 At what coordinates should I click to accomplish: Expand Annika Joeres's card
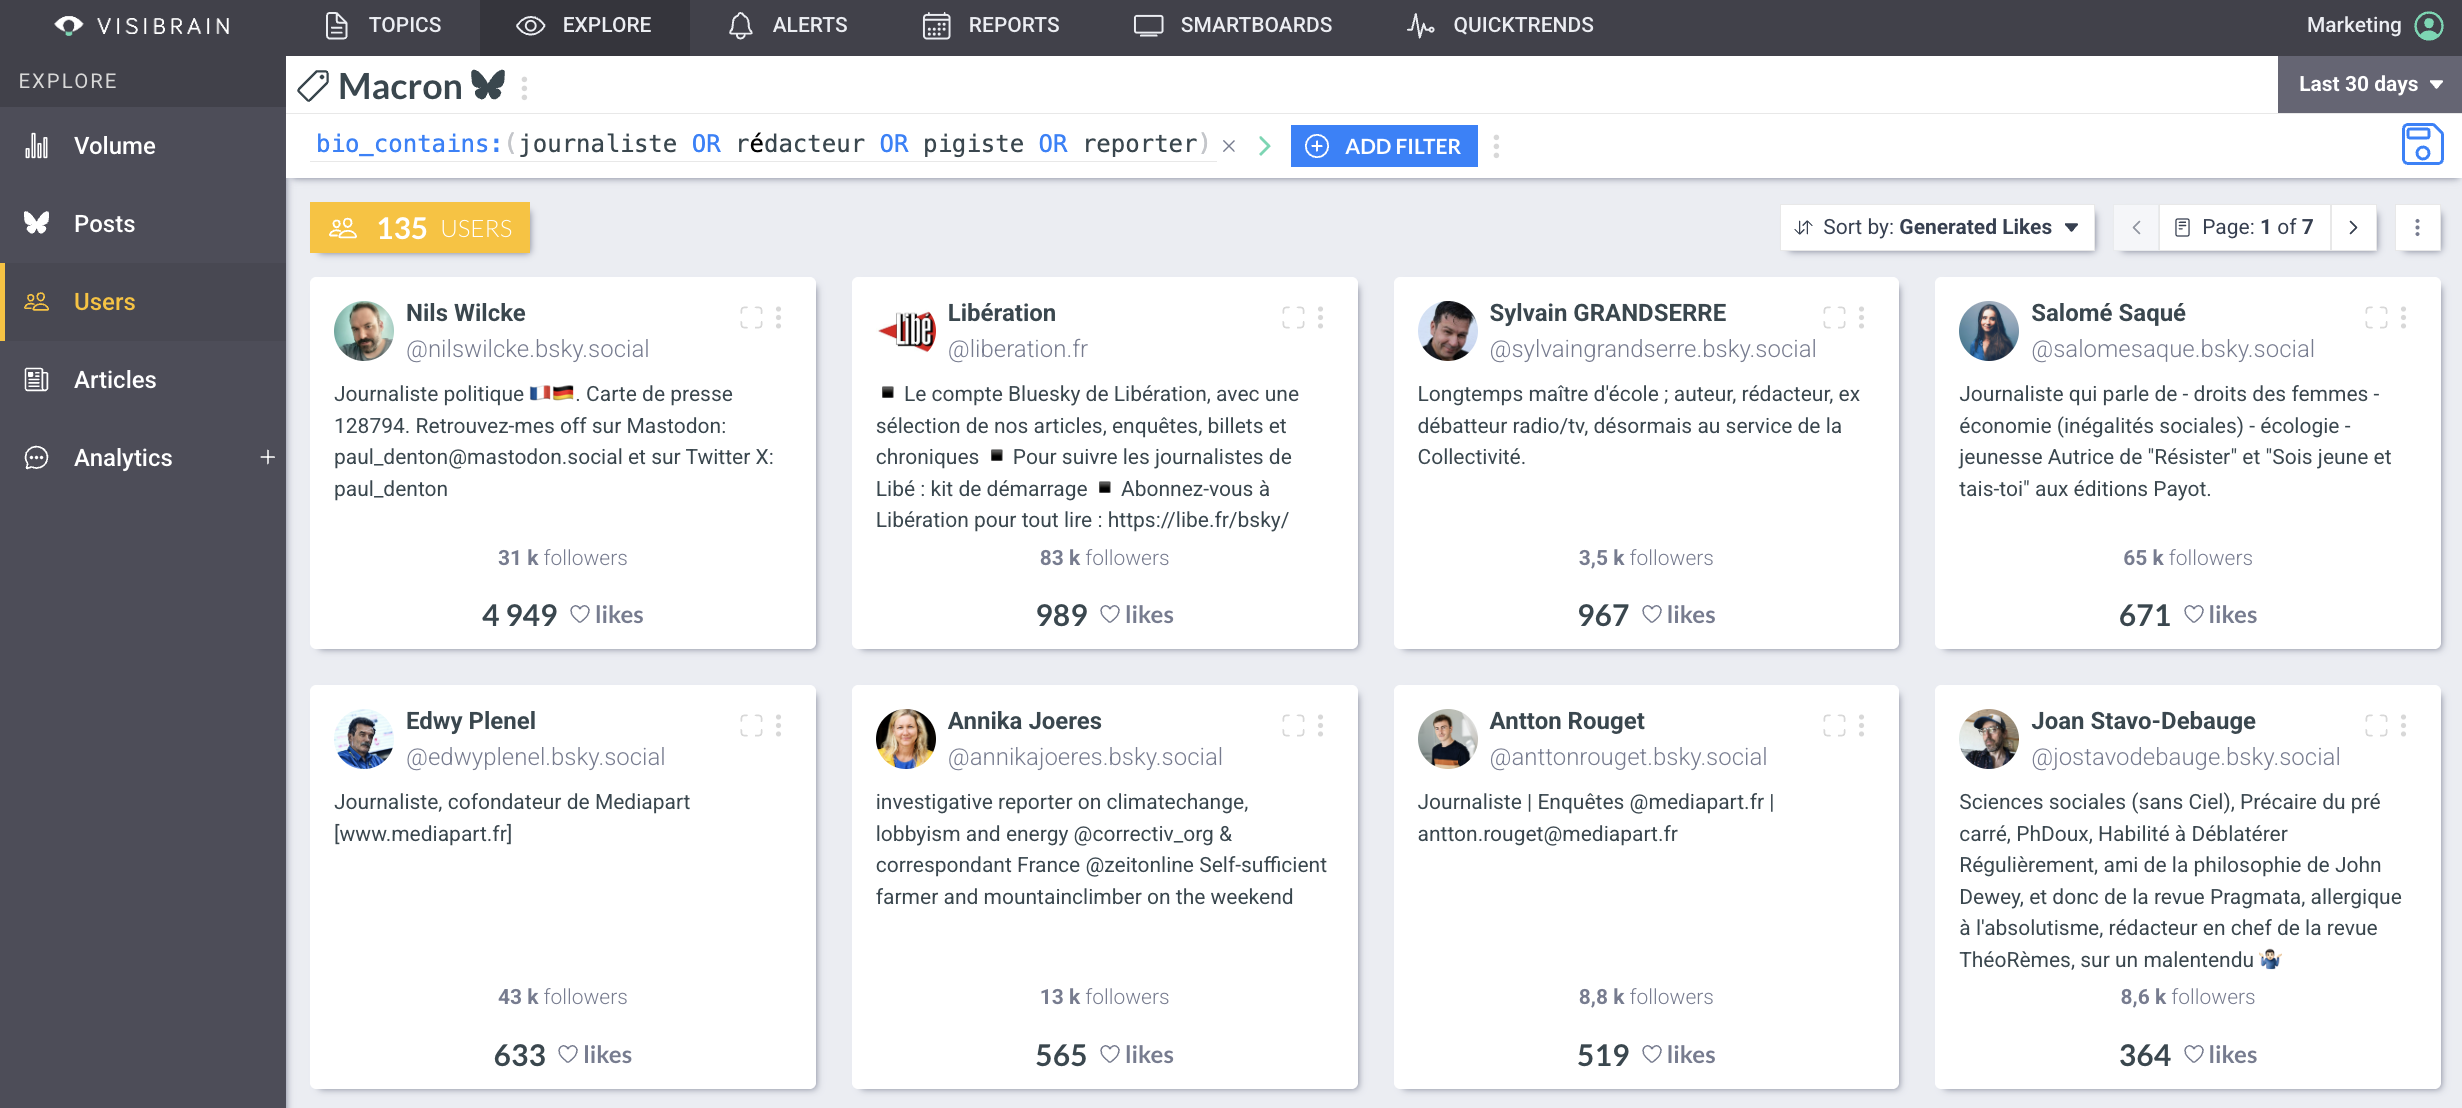pyautogui.click(x=1293, y=725)
